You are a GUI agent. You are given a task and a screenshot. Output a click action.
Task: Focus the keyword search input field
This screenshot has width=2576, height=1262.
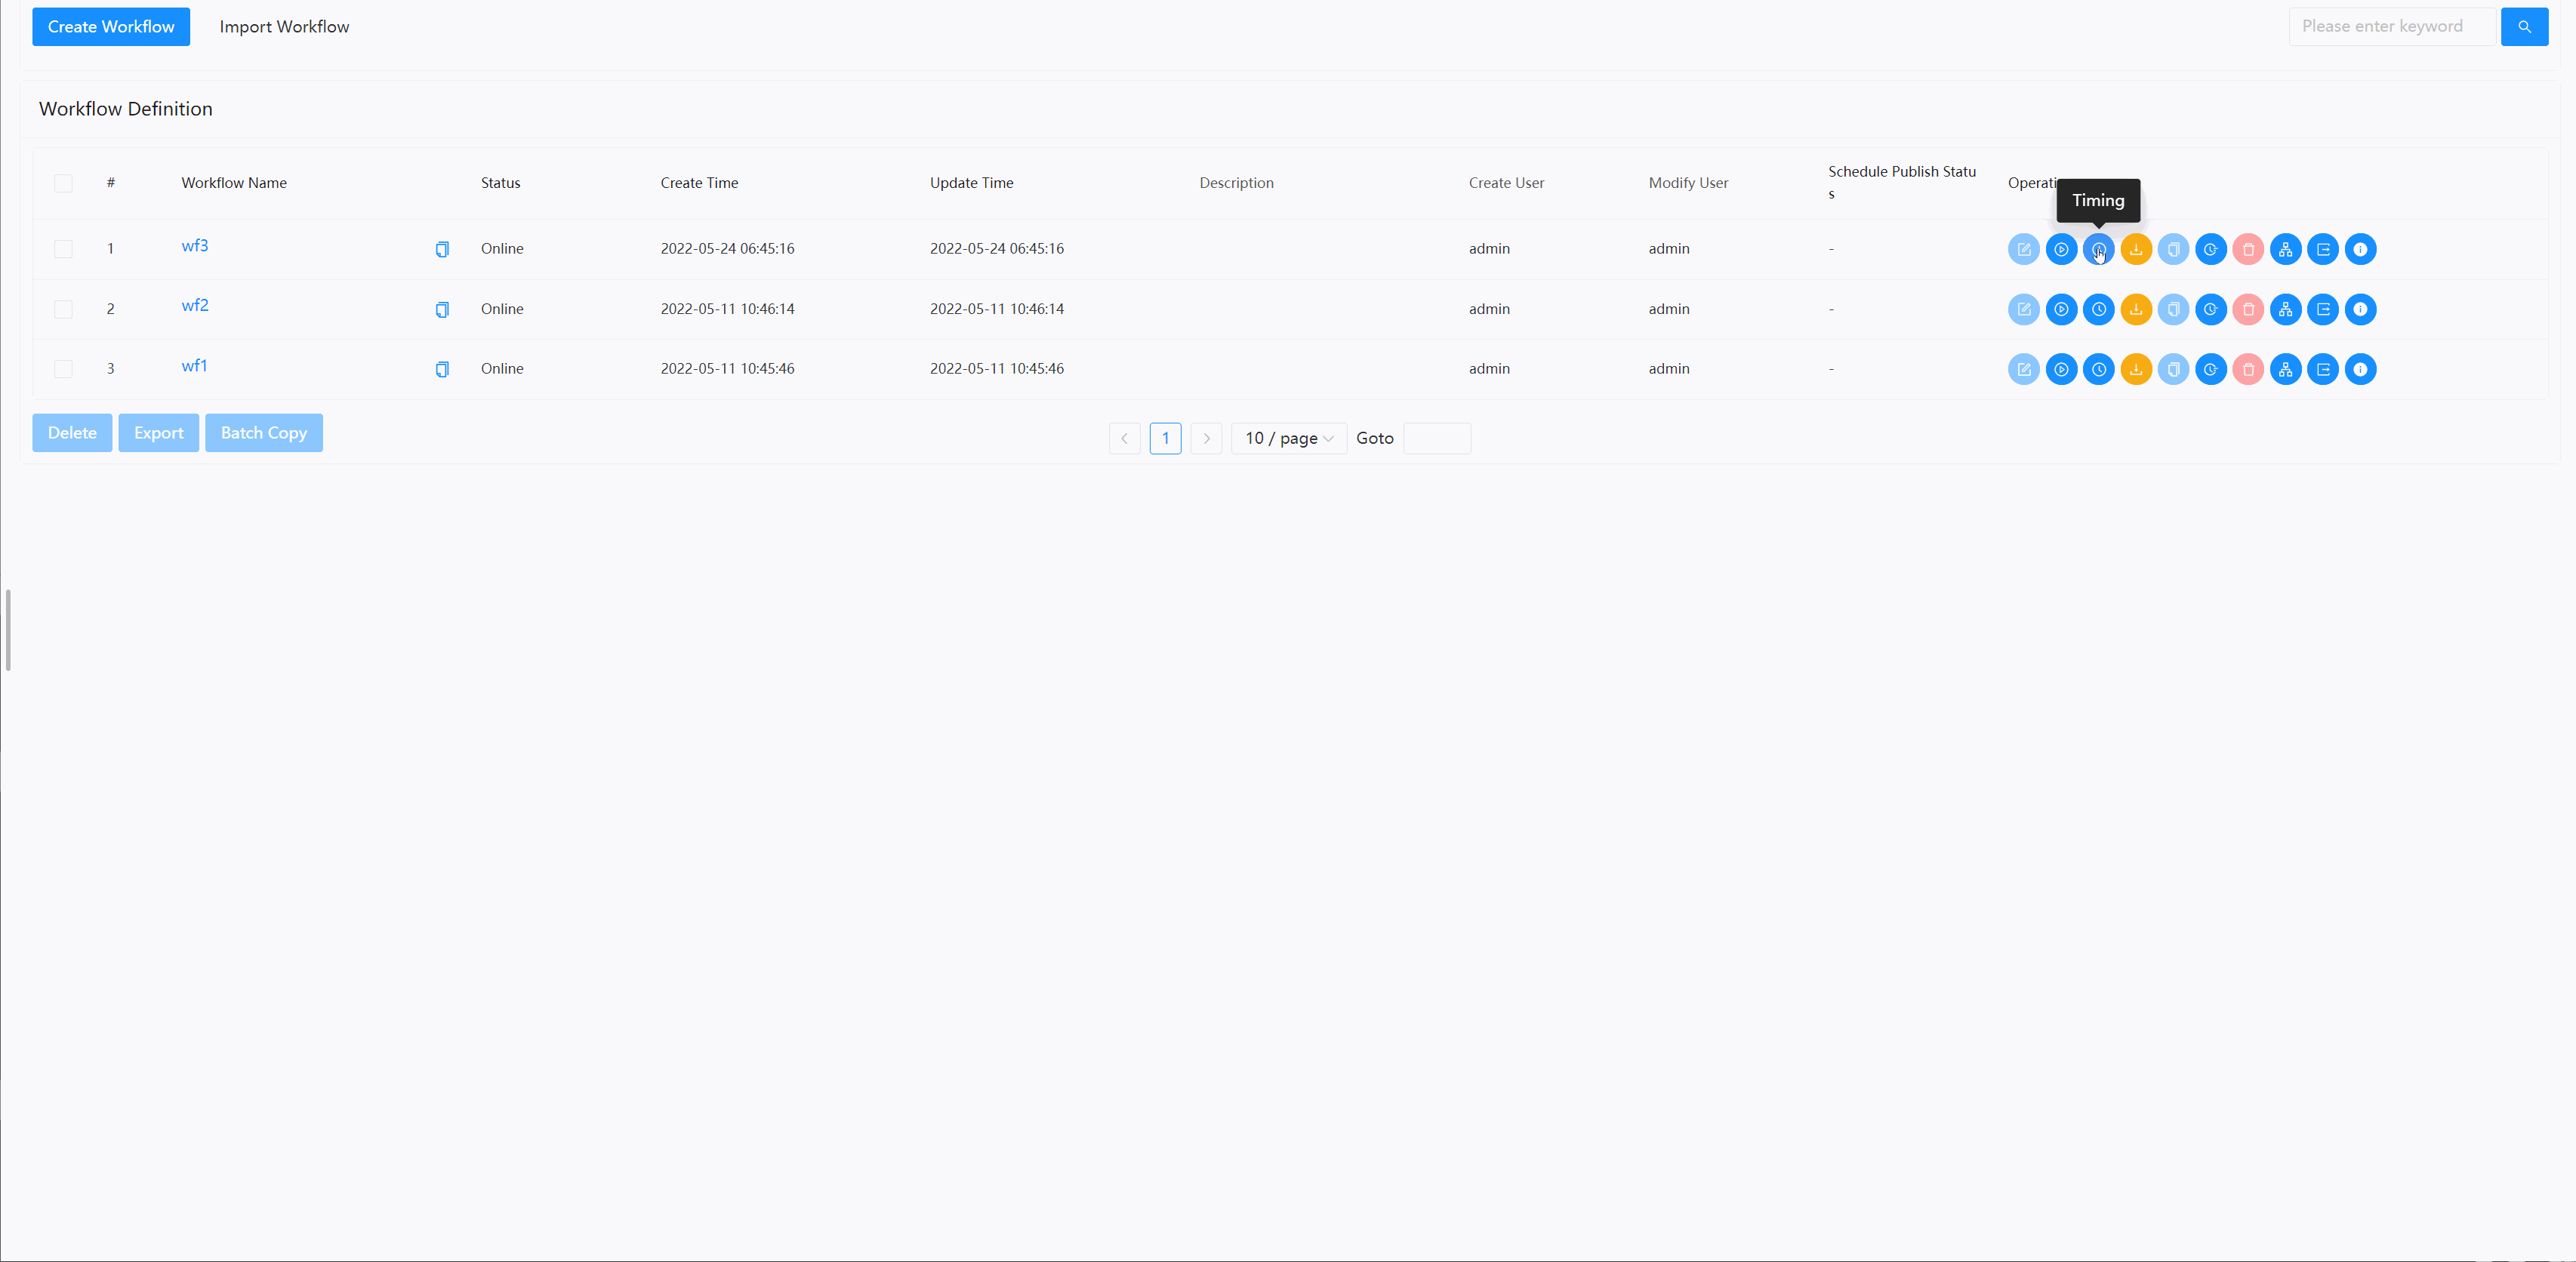[x=2392, y=27]
